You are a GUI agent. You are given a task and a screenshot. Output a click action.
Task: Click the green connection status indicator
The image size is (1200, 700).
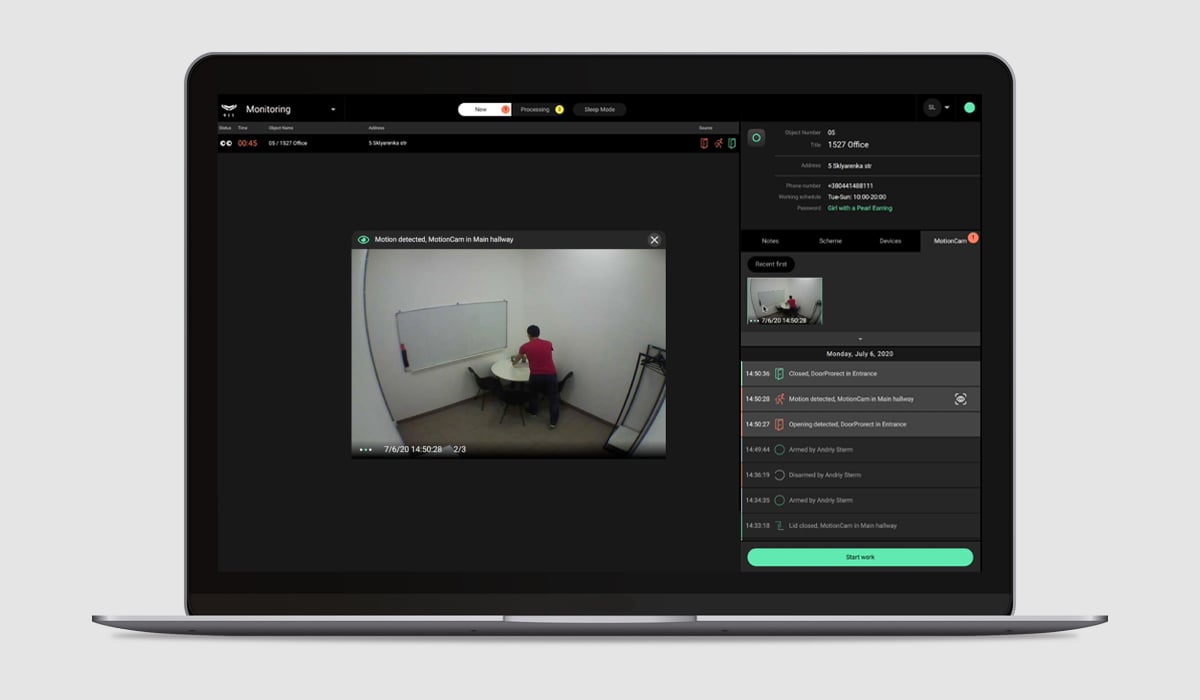tap(969, 108)
